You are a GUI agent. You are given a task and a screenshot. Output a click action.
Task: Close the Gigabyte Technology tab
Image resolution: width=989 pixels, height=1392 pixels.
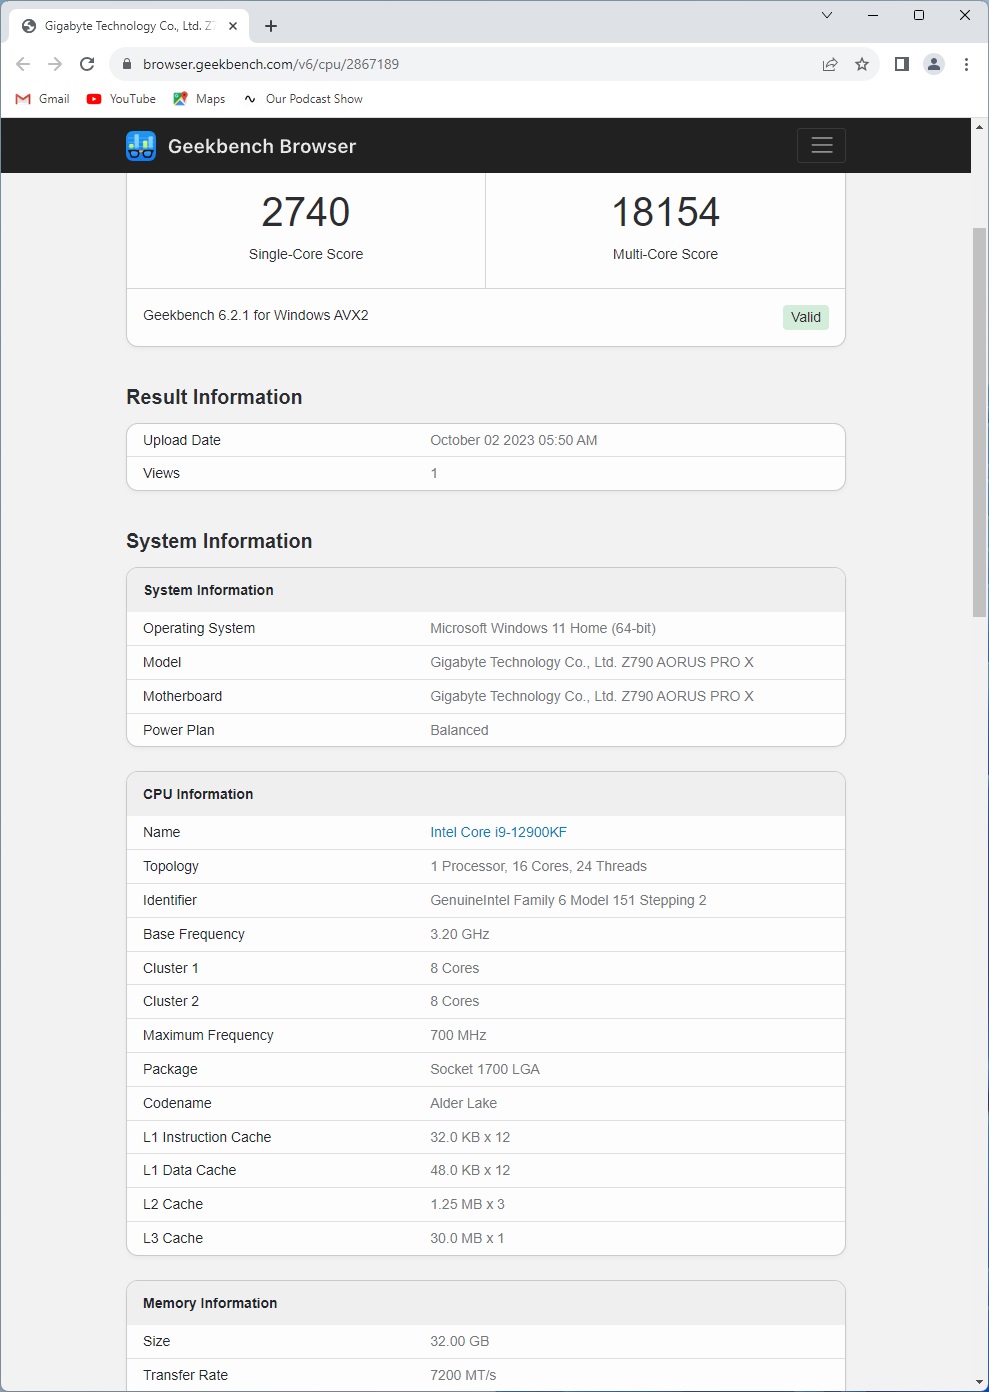pos(233,26)
